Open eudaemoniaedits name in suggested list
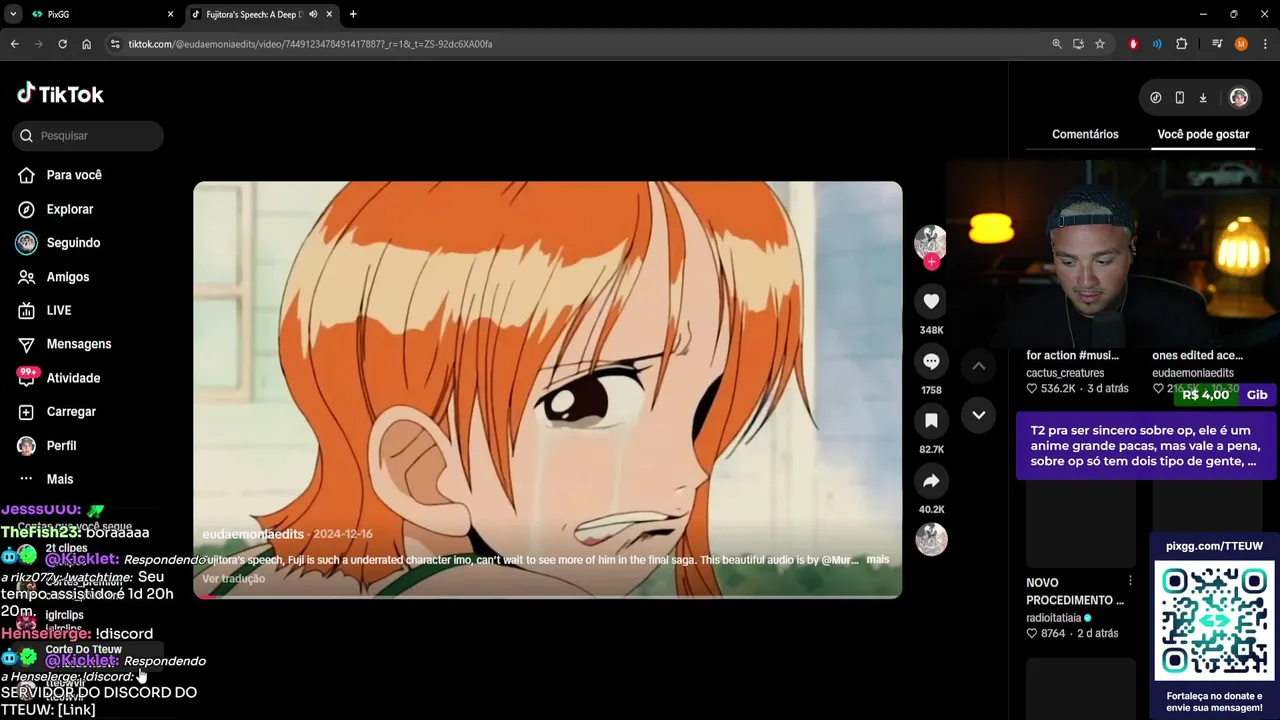The height and width of the screenshot is (720, 1280). tap(1193, 373)
